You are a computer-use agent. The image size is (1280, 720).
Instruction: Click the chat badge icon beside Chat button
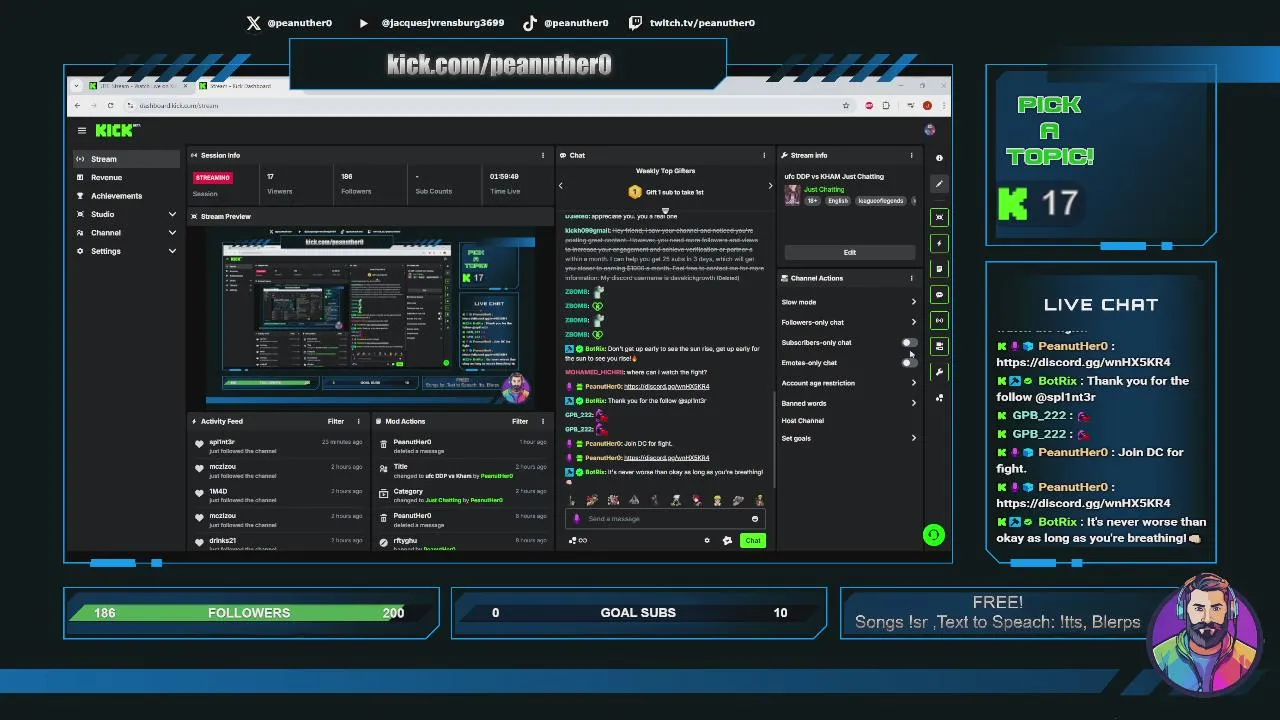click(x=727, y=540)
